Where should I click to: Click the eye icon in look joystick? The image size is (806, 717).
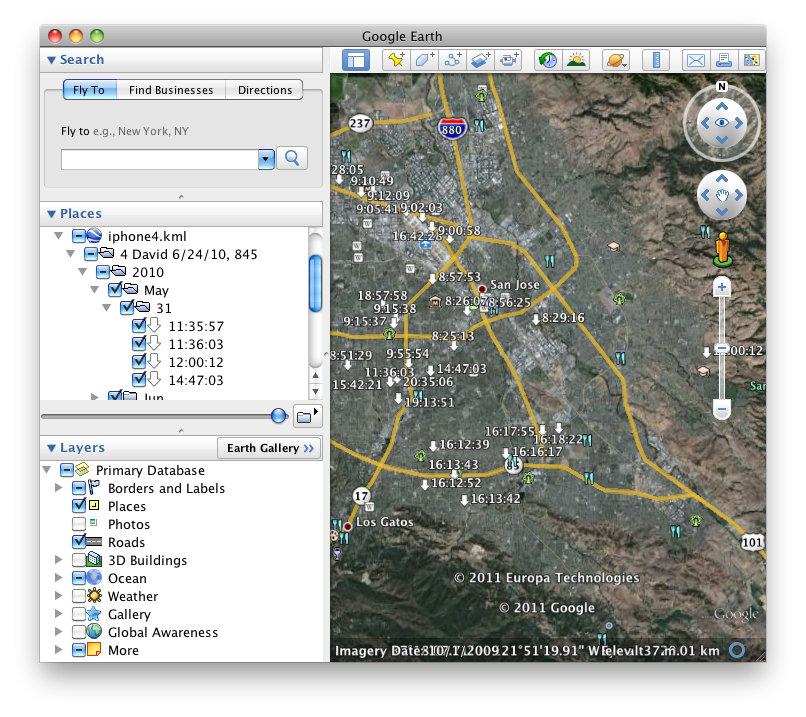coord(722,123)
